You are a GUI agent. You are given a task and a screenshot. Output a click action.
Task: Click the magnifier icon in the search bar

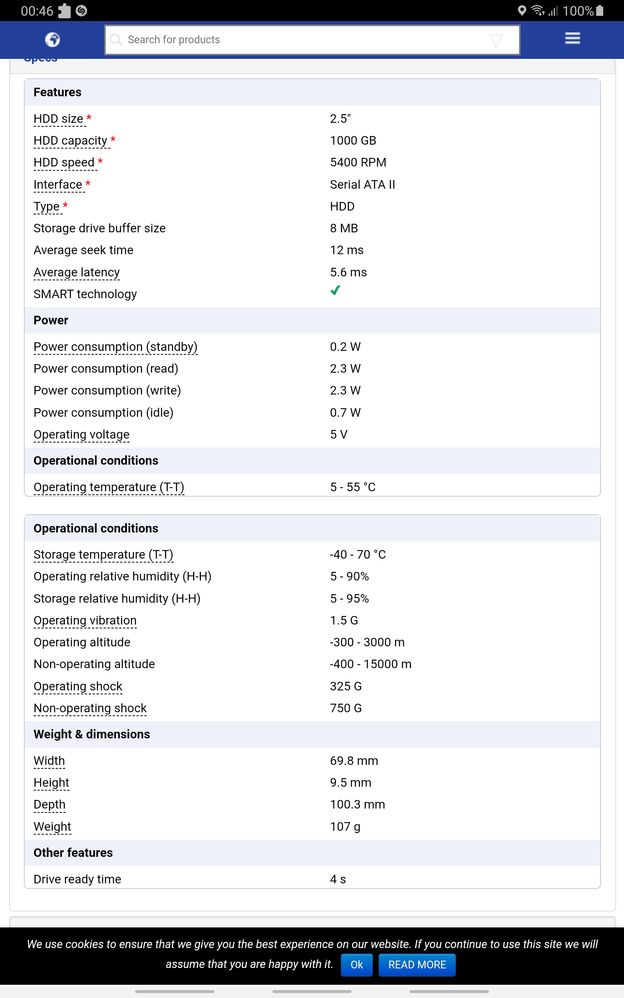(x=116, y=40)
